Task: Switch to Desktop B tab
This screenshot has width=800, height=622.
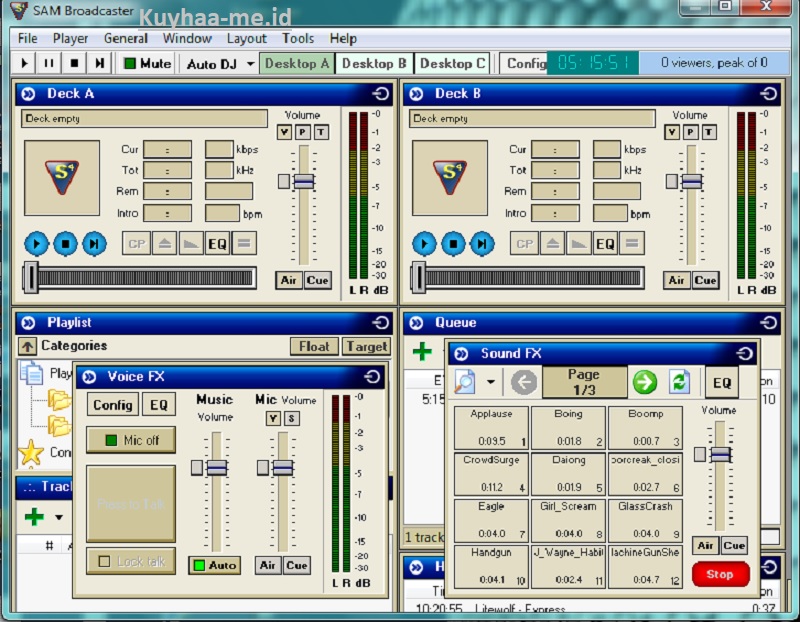Action: click(374, 63)
